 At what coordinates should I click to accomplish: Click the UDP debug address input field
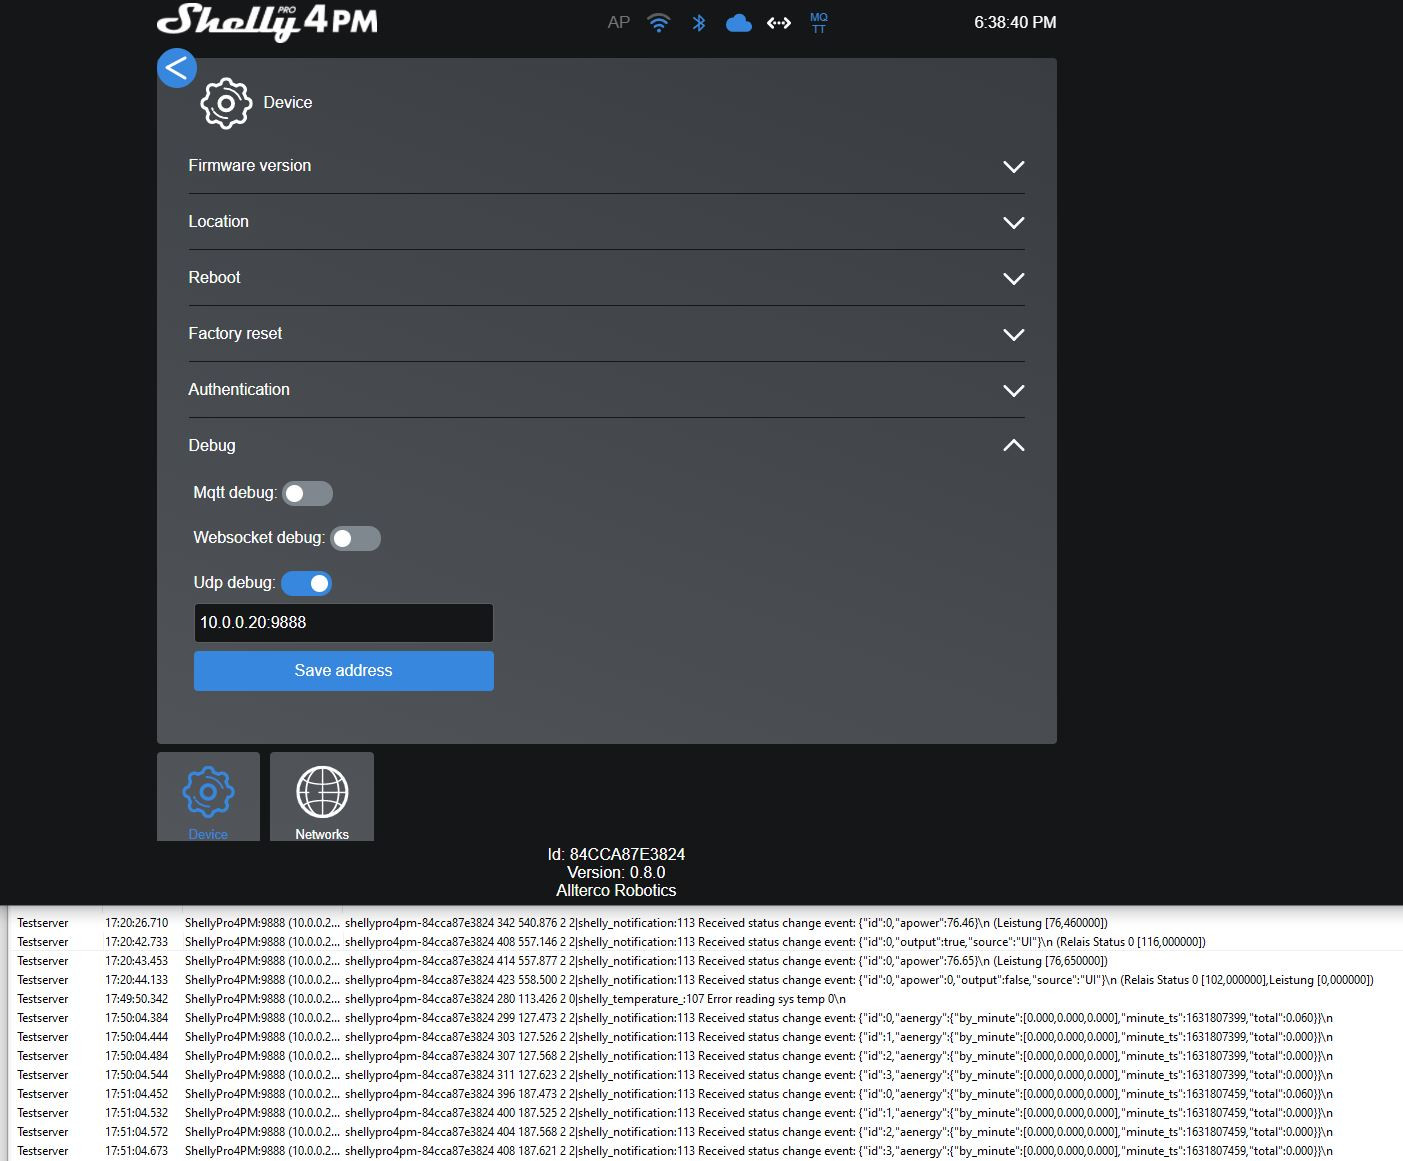tap(343, 623)
